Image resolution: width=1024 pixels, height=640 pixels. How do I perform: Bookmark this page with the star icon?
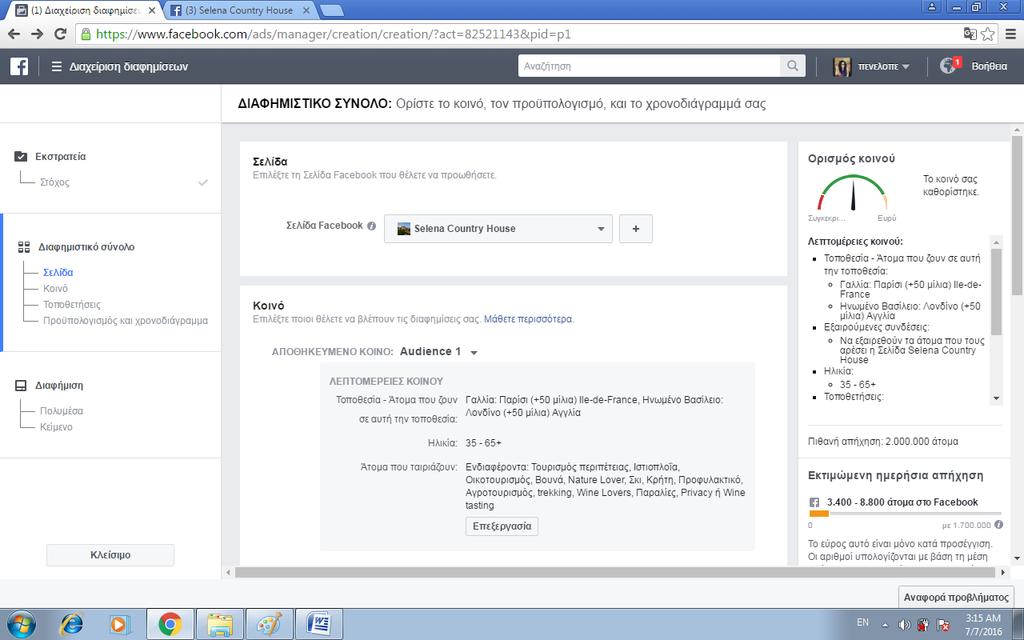pos(987,34)
